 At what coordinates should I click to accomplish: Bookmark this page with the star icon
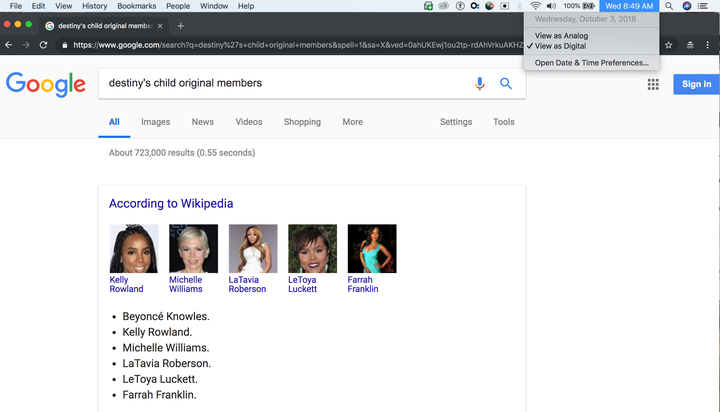tap(669, 45)
